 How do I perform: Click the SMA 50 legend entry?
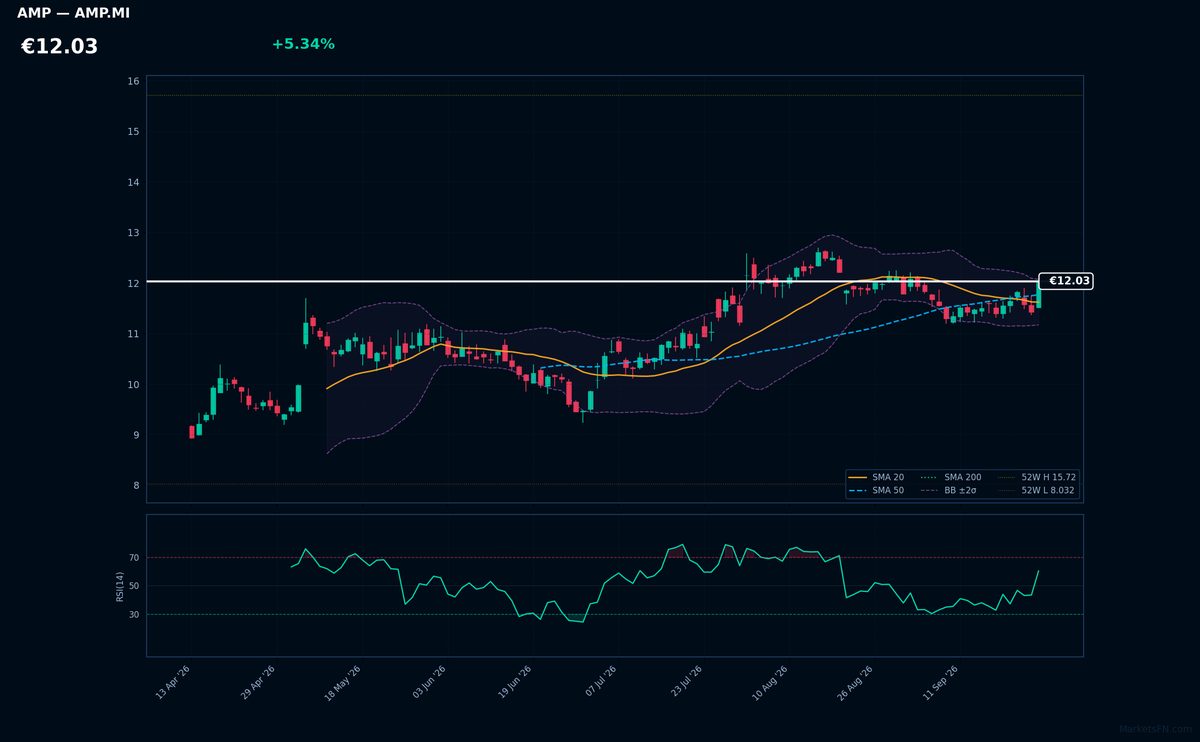[x=876, y=491]
